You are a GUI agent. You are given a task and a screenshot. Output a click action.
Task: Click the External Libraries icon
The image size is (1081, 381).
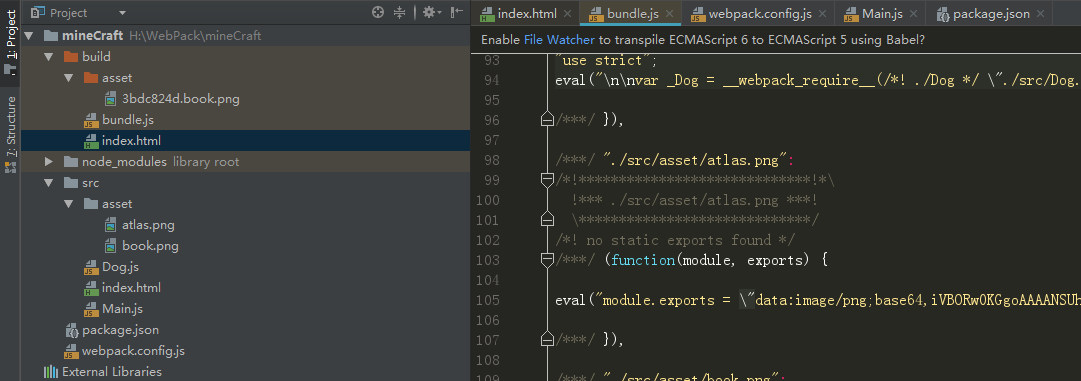50,372
